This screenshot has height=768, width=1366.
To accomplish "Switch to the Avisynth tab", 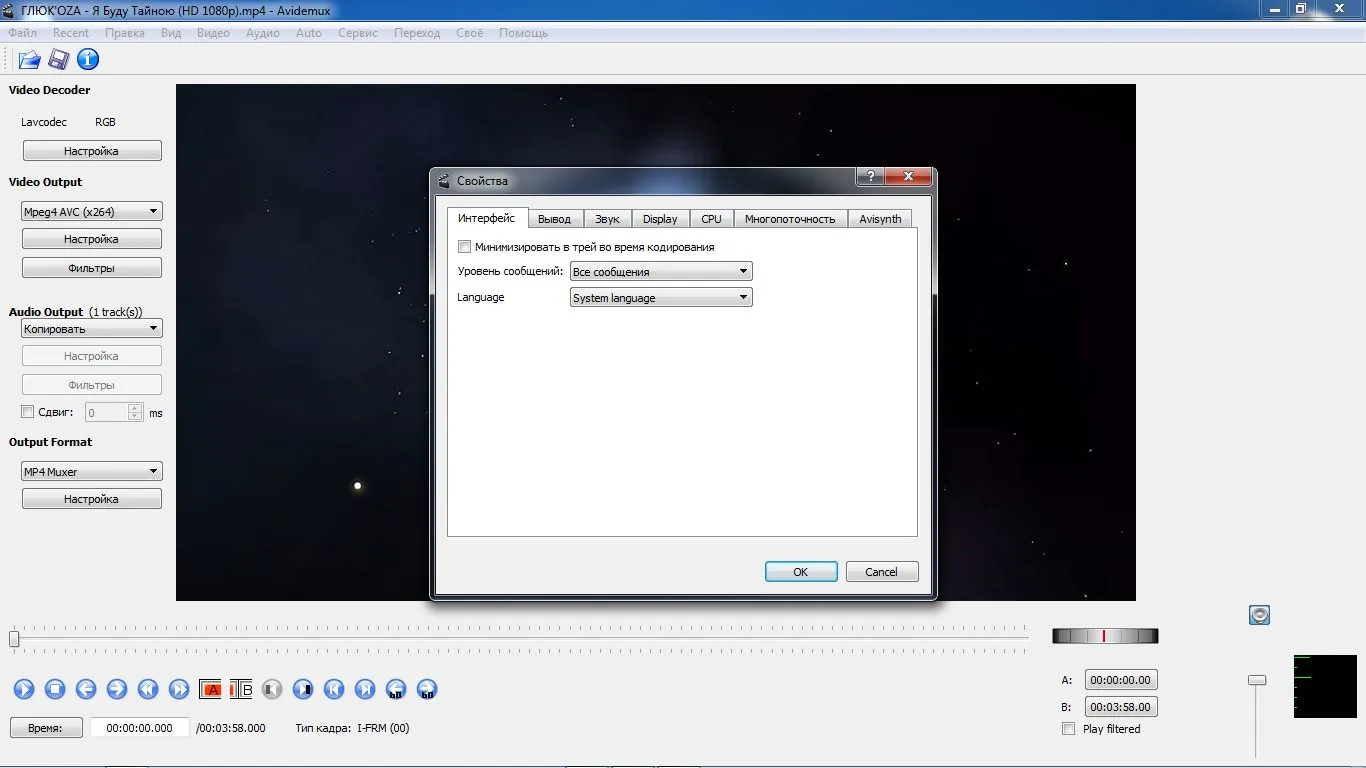I will point(880,219).
